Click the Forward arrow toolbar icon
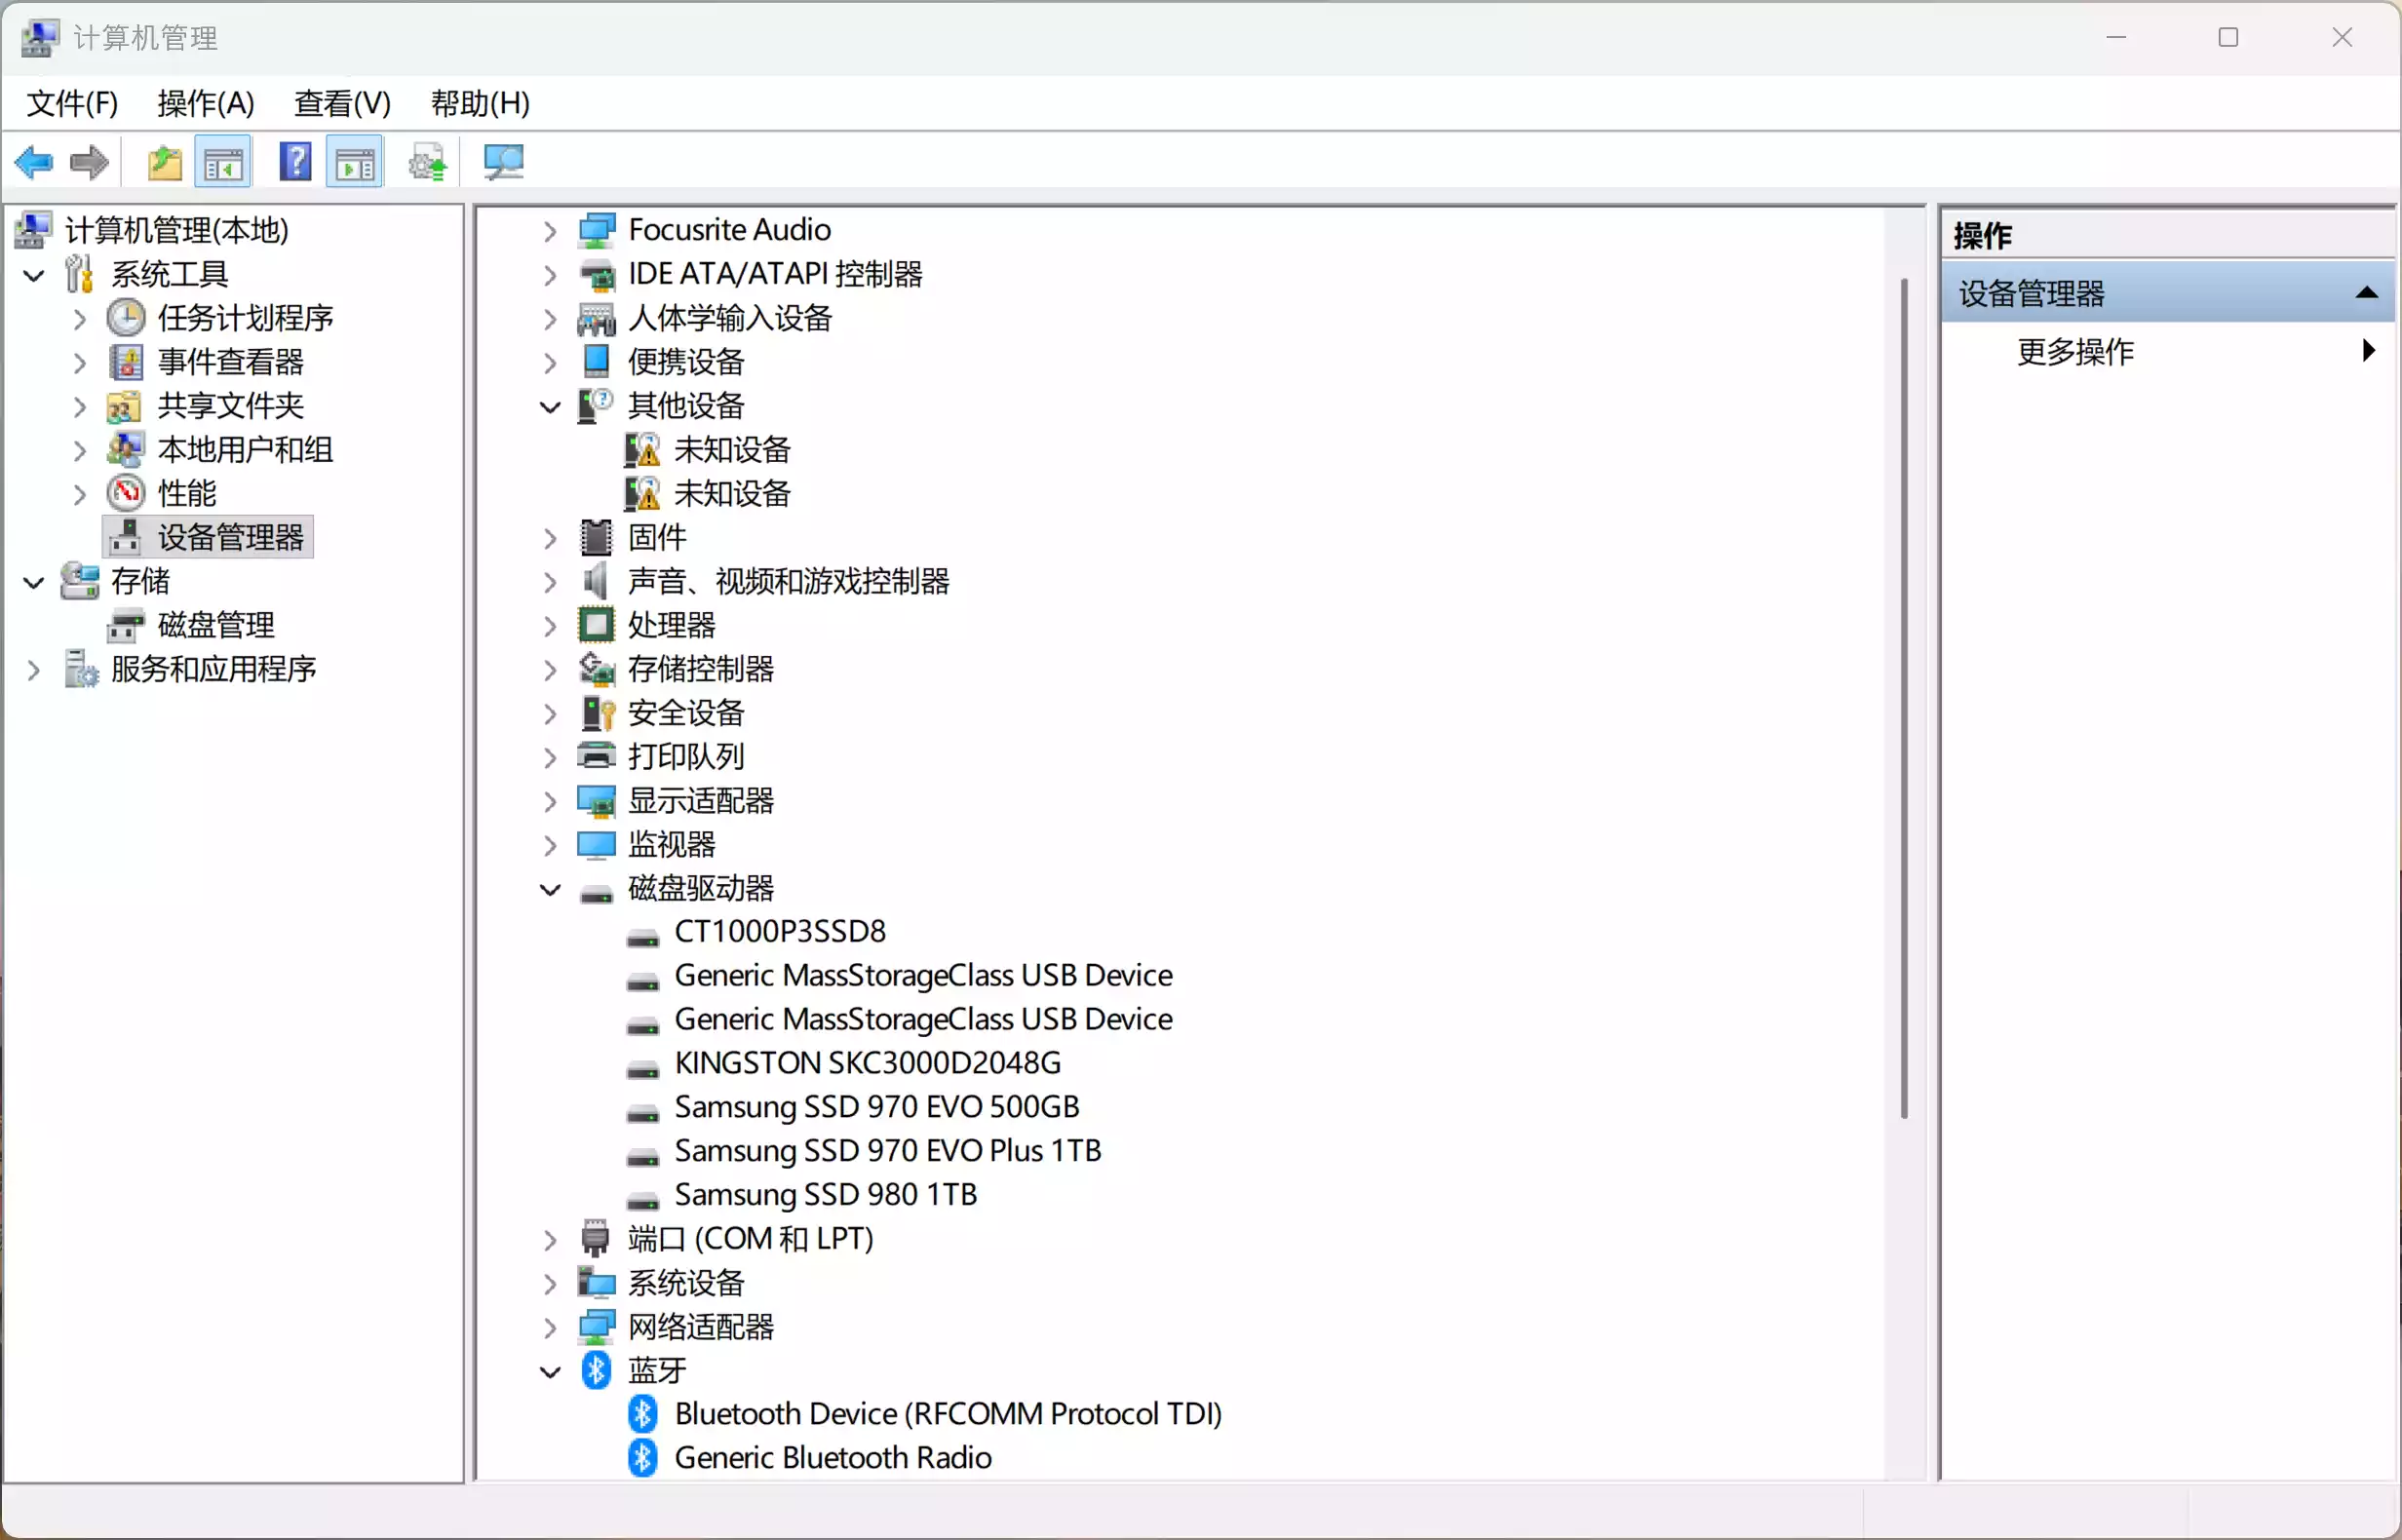The image size is (2402, 1540). [x=90, y=162]
